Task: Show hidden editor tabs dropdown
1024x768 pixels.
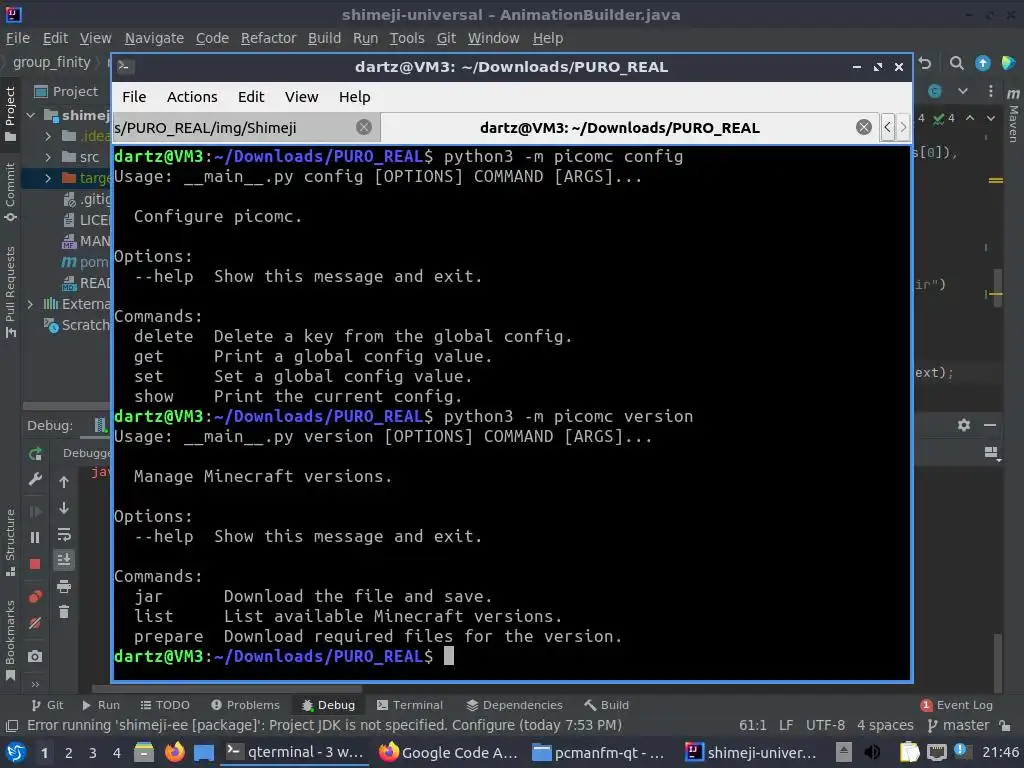Action: [963, 91]
